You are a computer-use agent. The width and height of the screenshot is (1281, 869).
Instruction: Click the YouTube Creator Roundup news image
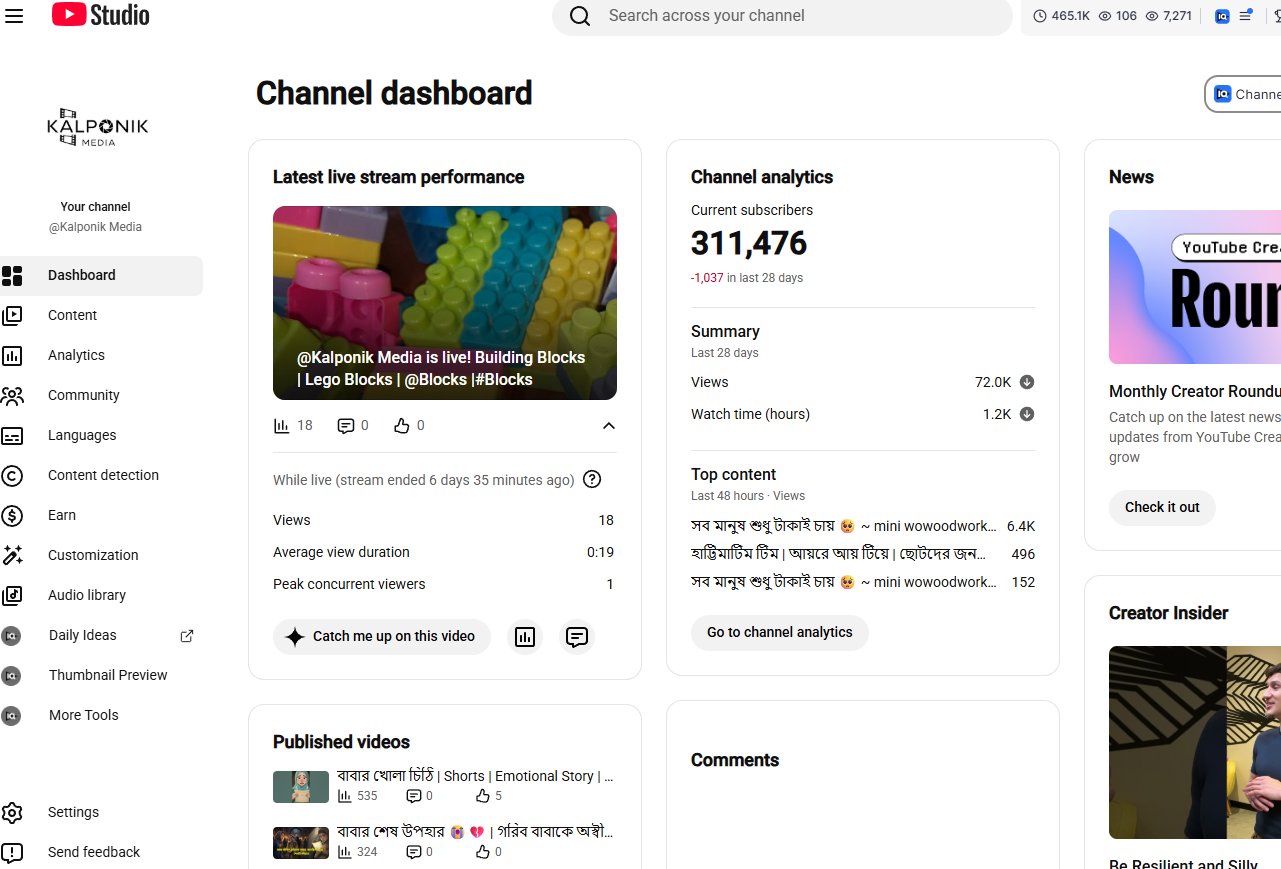click(1195, 287)
